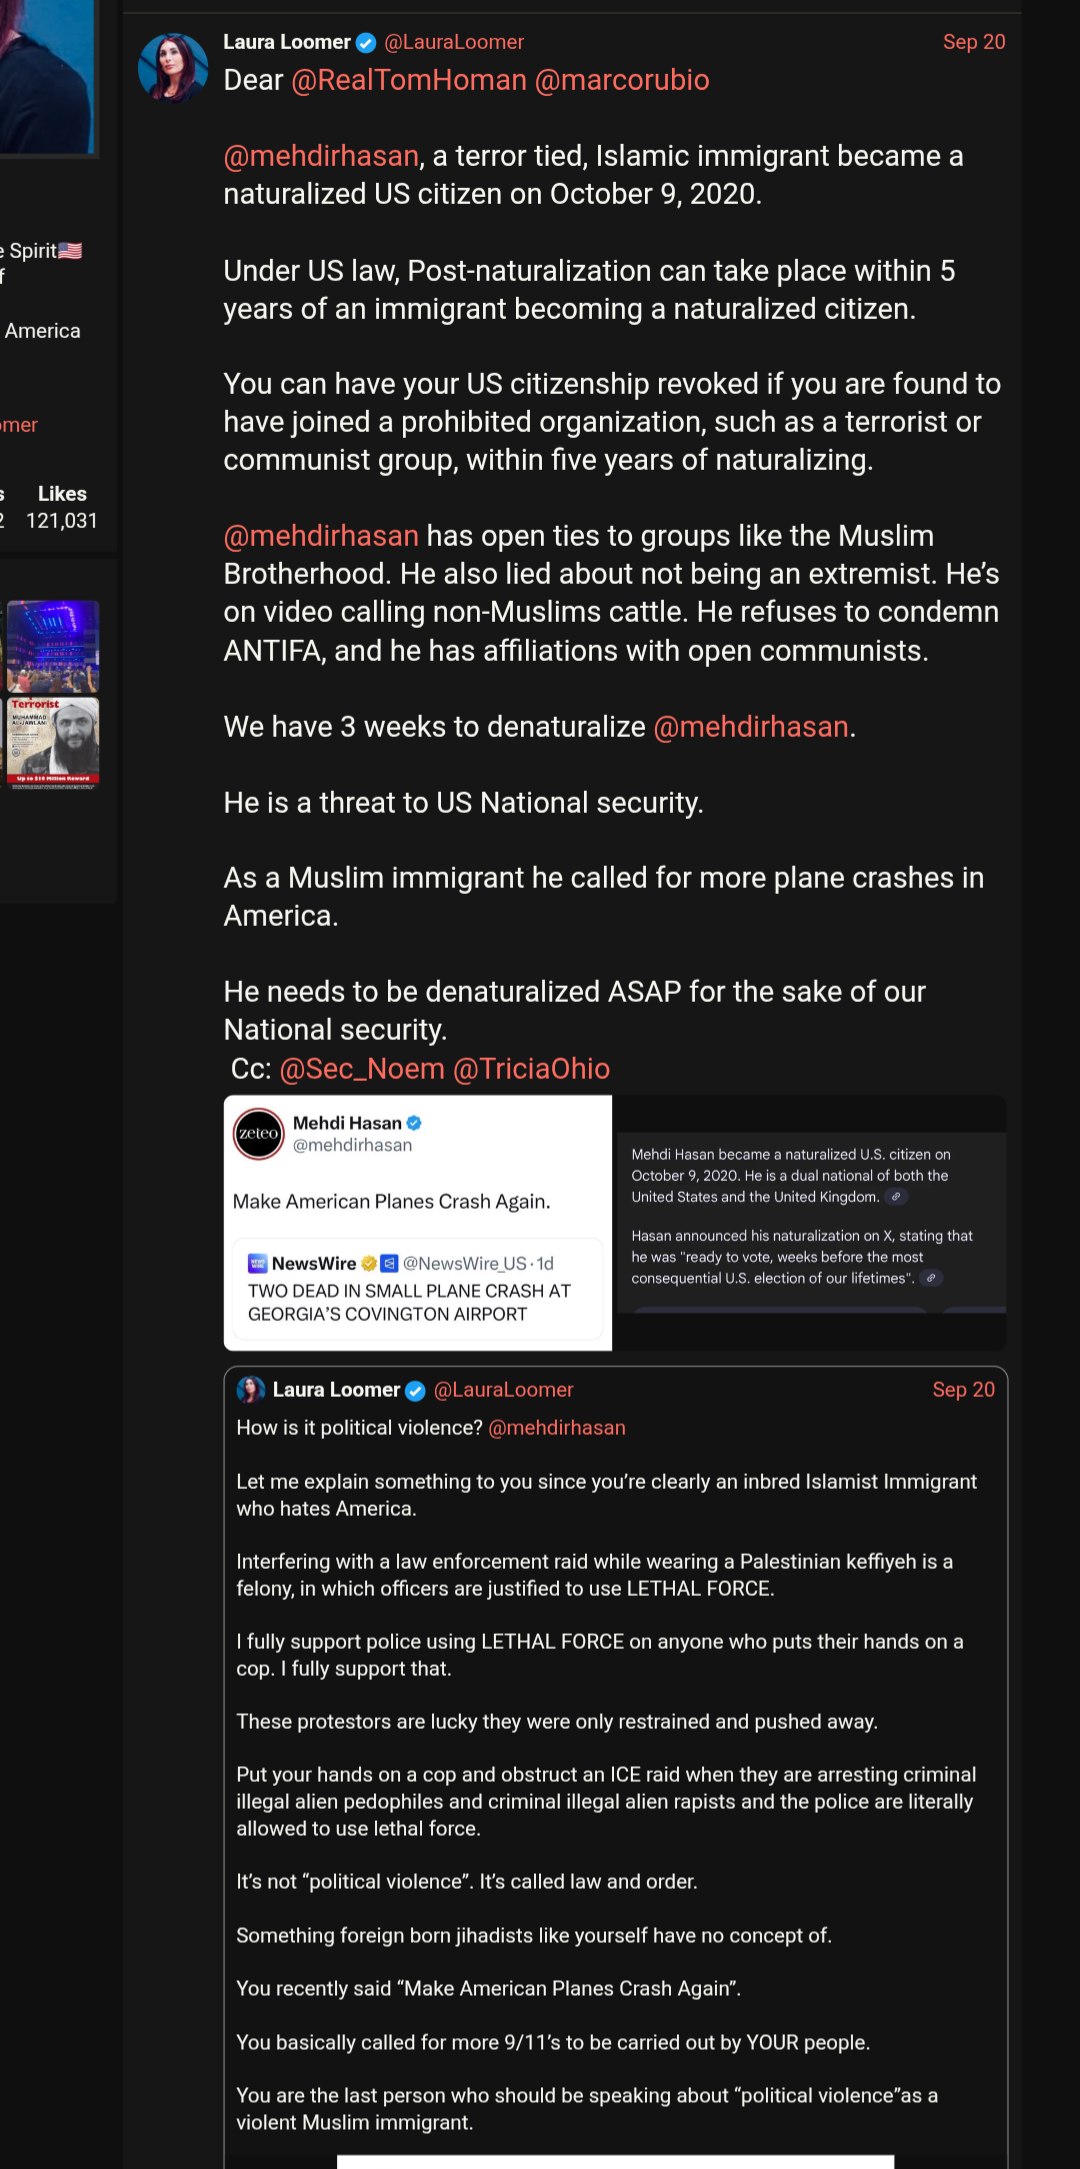Viewport: 1080px width, 2169px height.
Task: Click verified badge in the quoted tweet header
Action: (x=416, y=1390)
